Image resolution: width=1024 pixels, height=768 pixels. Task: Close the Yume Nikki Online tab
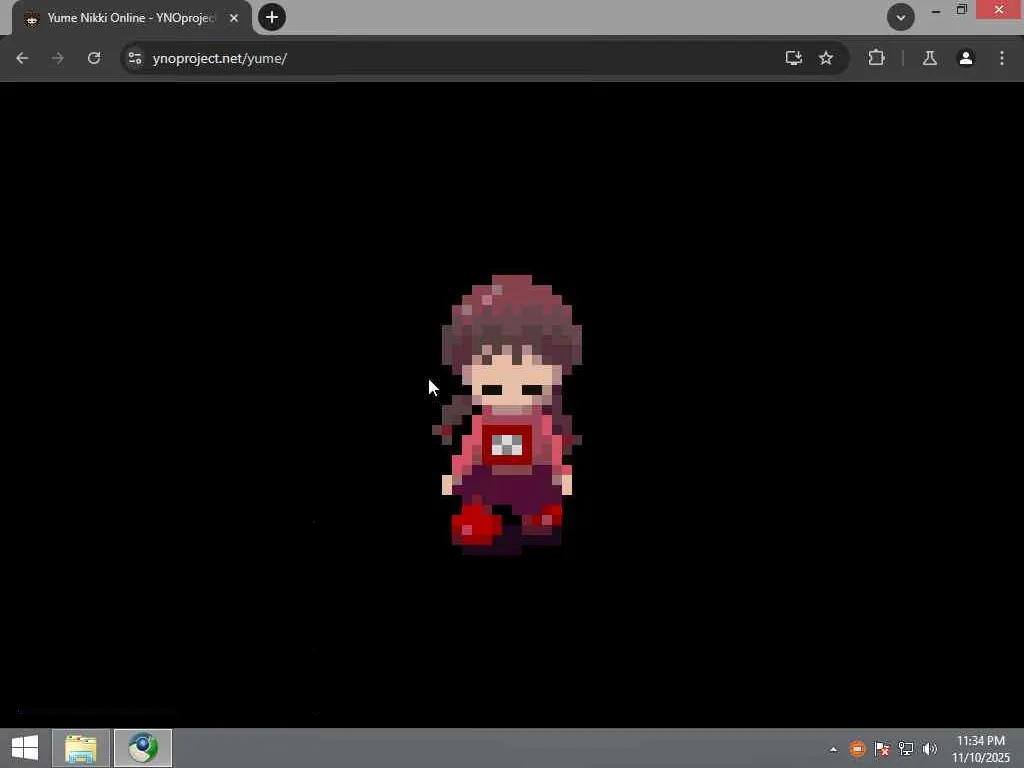click(234, 18)
